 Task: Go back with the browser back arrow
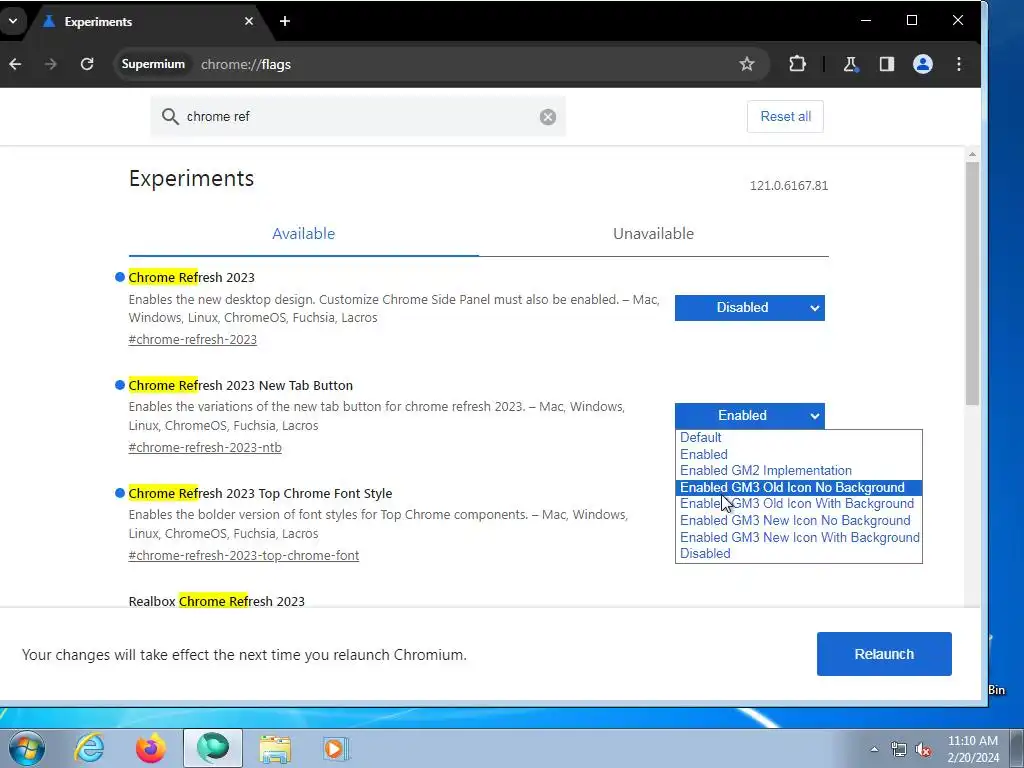(16, 64)
